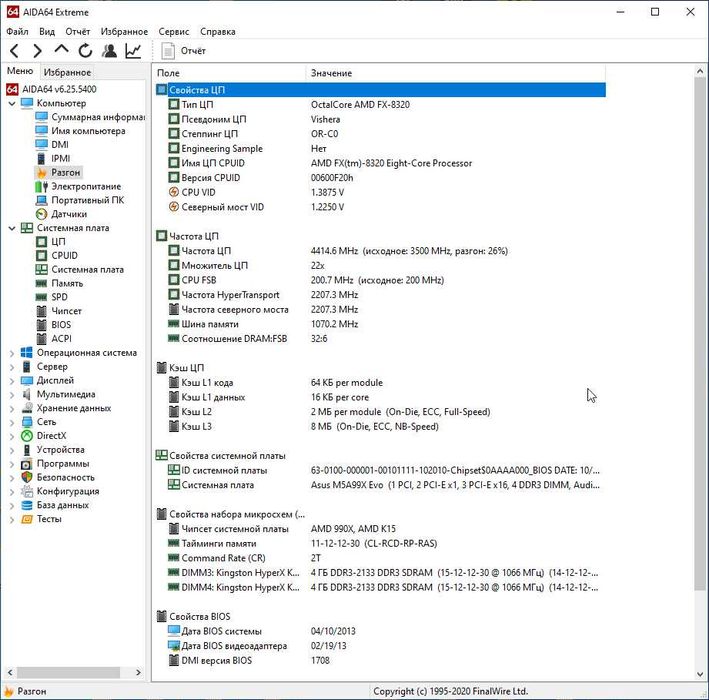This screenshot has width=709, height=700.
Task: Select the Command Rate (CR) row
Action: pos(380,558)
